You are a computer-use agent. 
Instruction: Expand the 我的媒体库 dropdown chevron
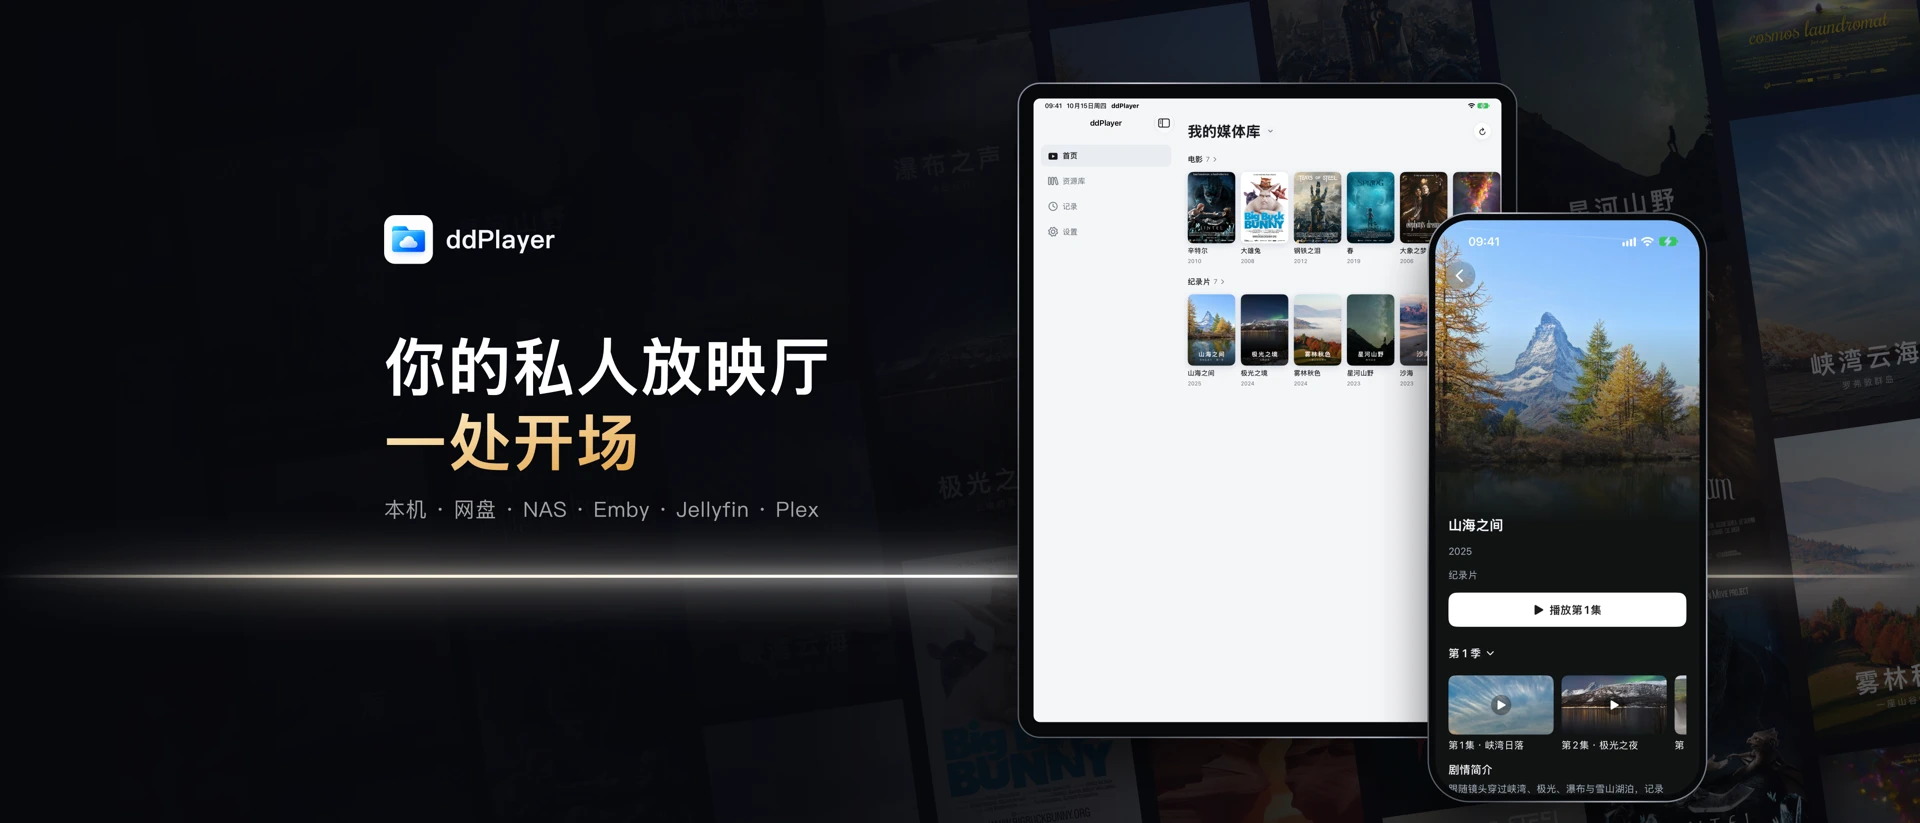(1271, 131)
